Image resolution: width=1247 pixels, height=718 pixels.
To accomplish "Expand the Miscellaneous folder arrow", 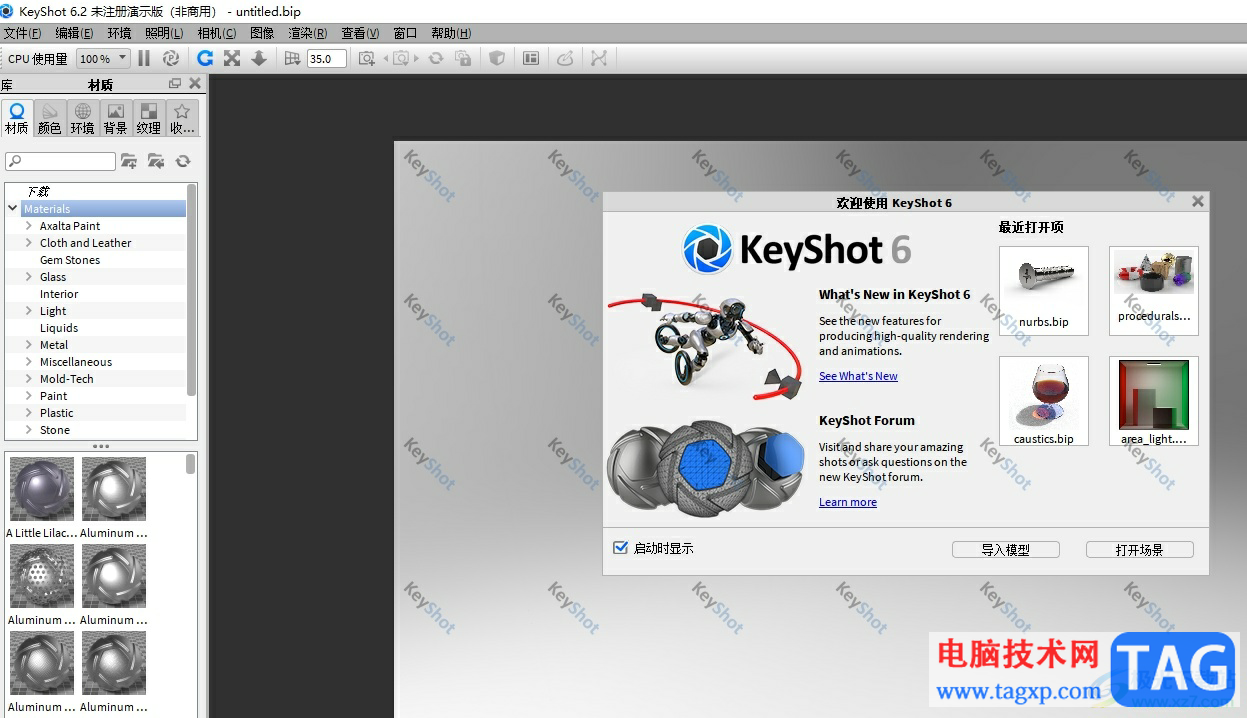I will pyautogui.click(x=29, y=362).
